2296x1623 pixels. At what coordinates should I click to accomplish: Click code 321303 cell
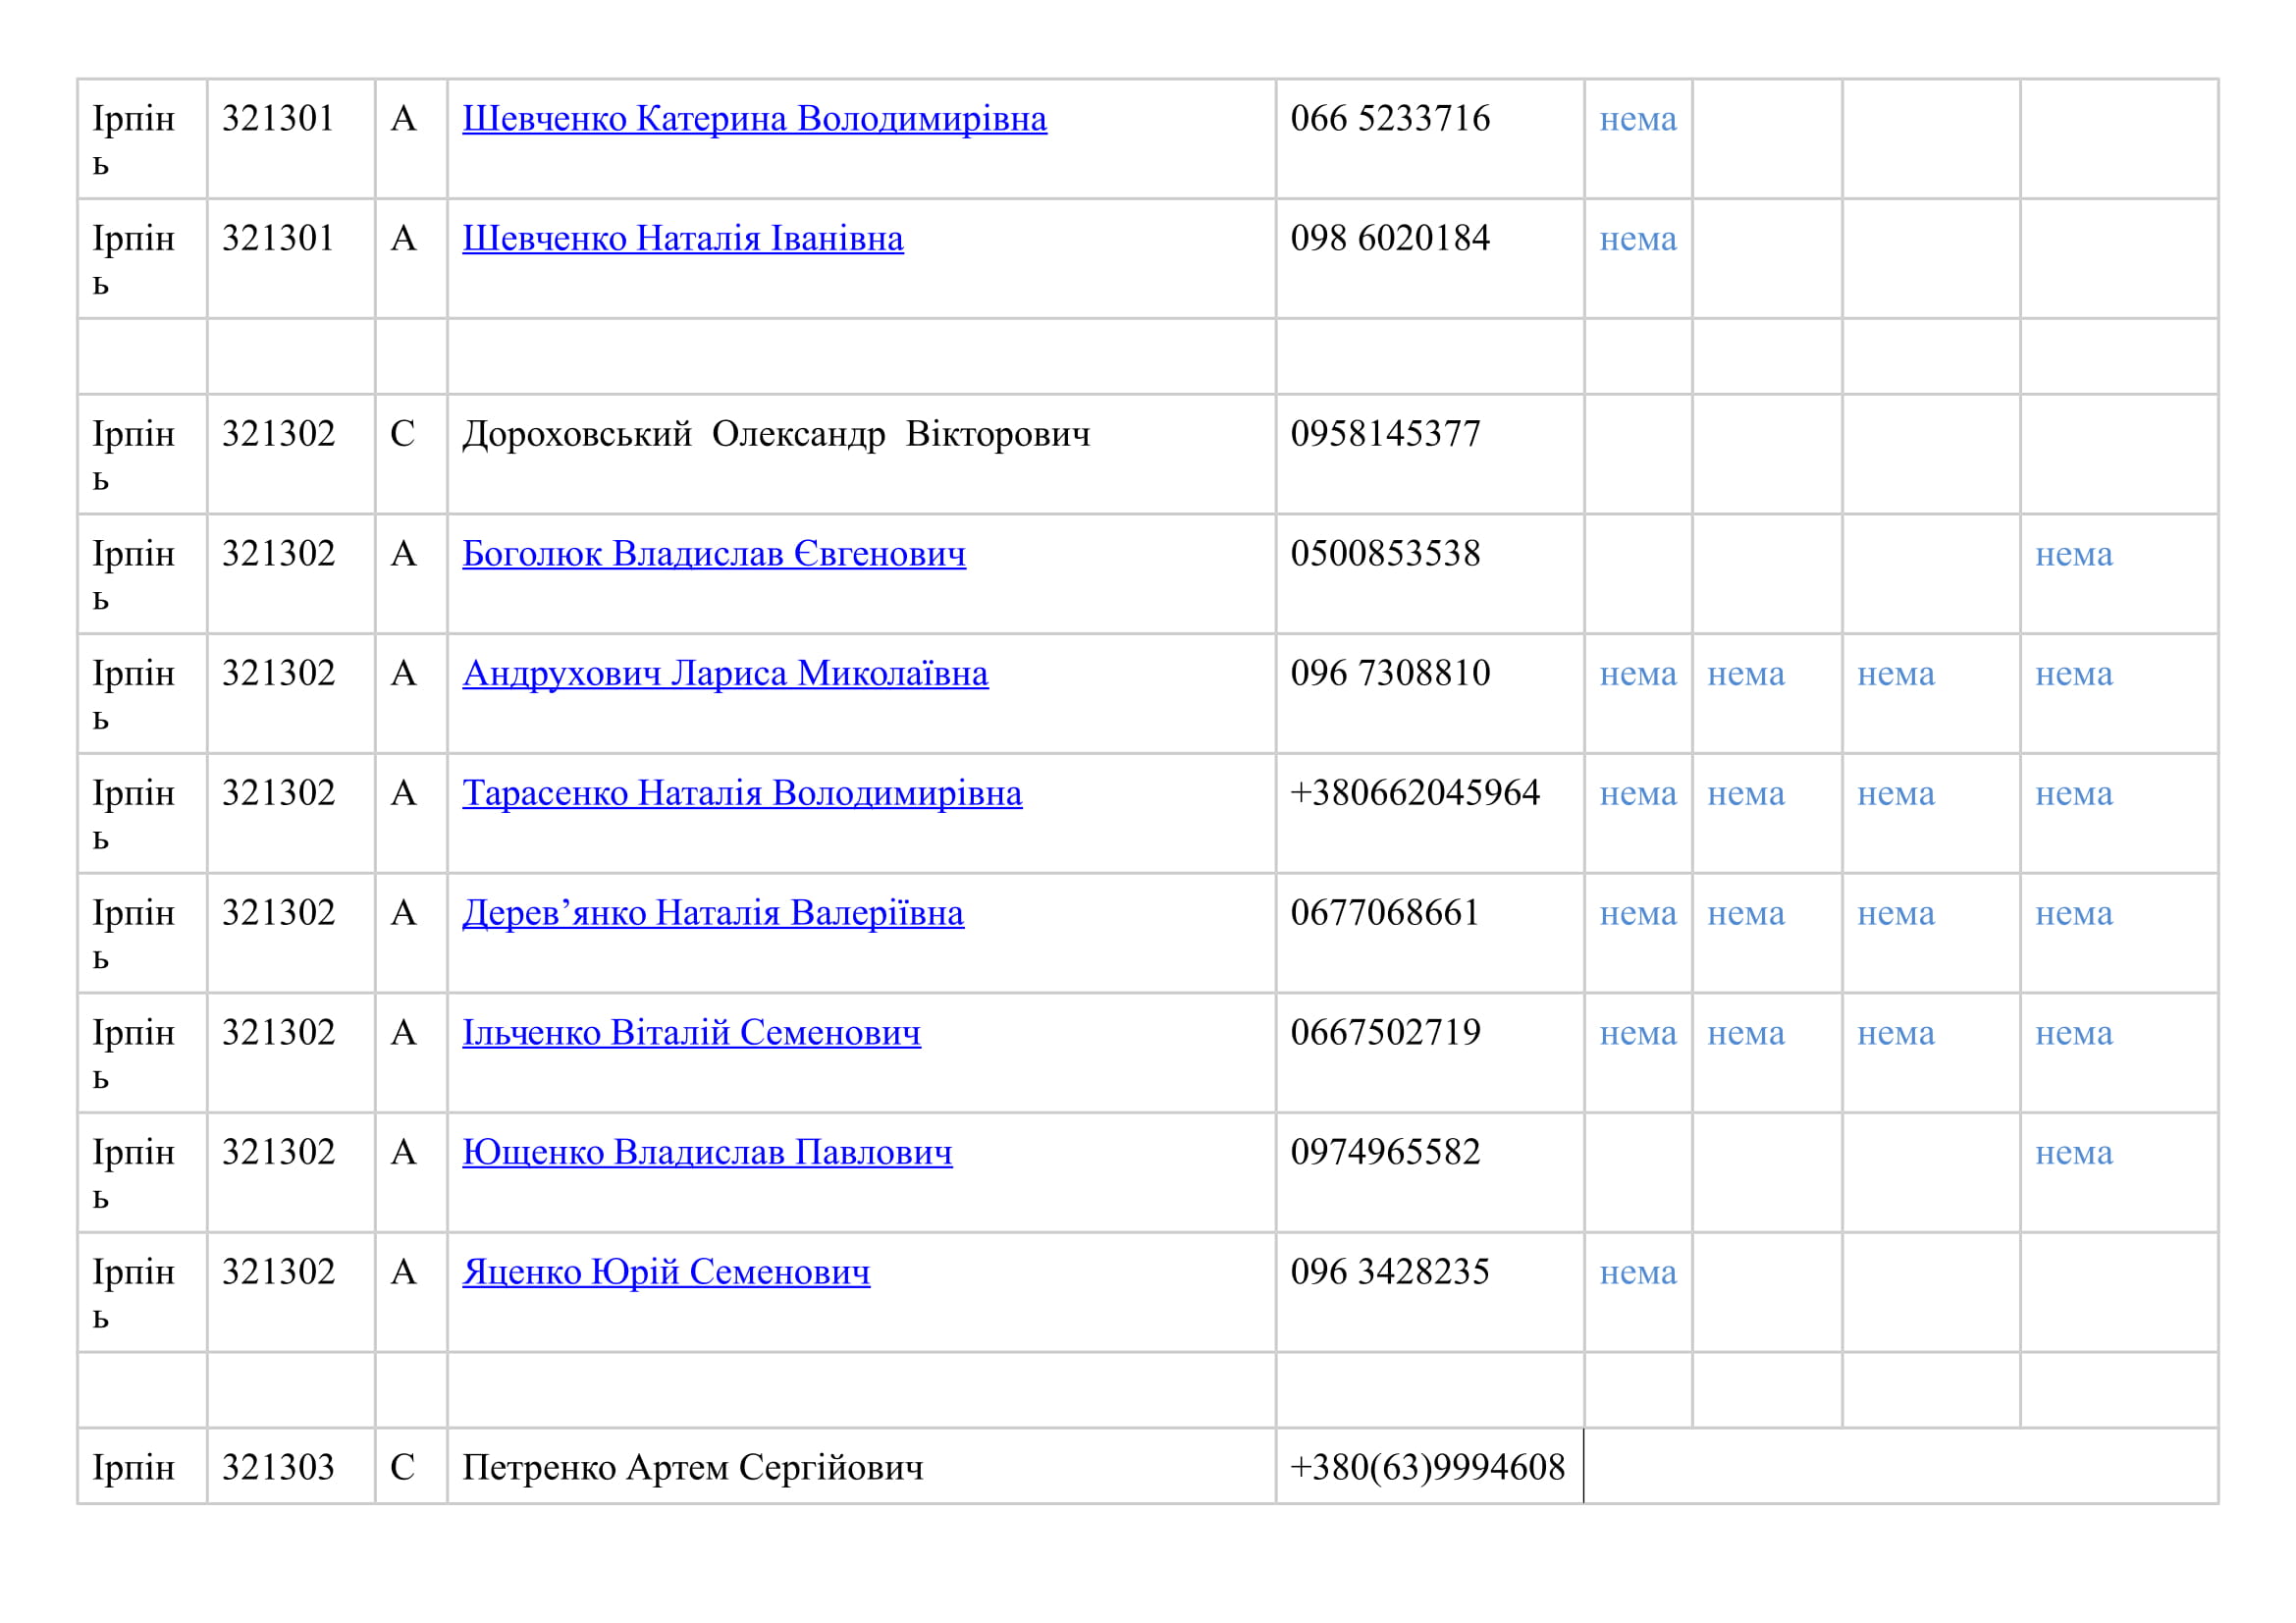point(278,1468)
